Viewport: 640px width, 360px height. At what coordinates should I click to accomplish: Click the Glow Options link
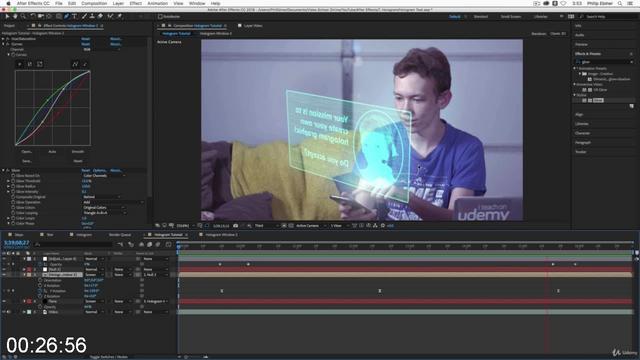100,170
